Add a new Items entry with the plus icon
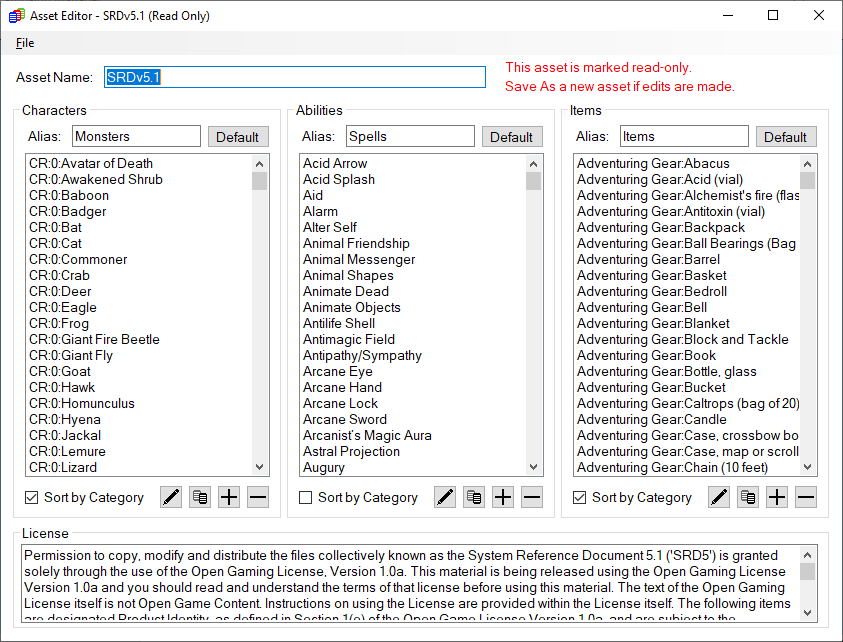Screen dimensions: 843x642 point(777,497)
